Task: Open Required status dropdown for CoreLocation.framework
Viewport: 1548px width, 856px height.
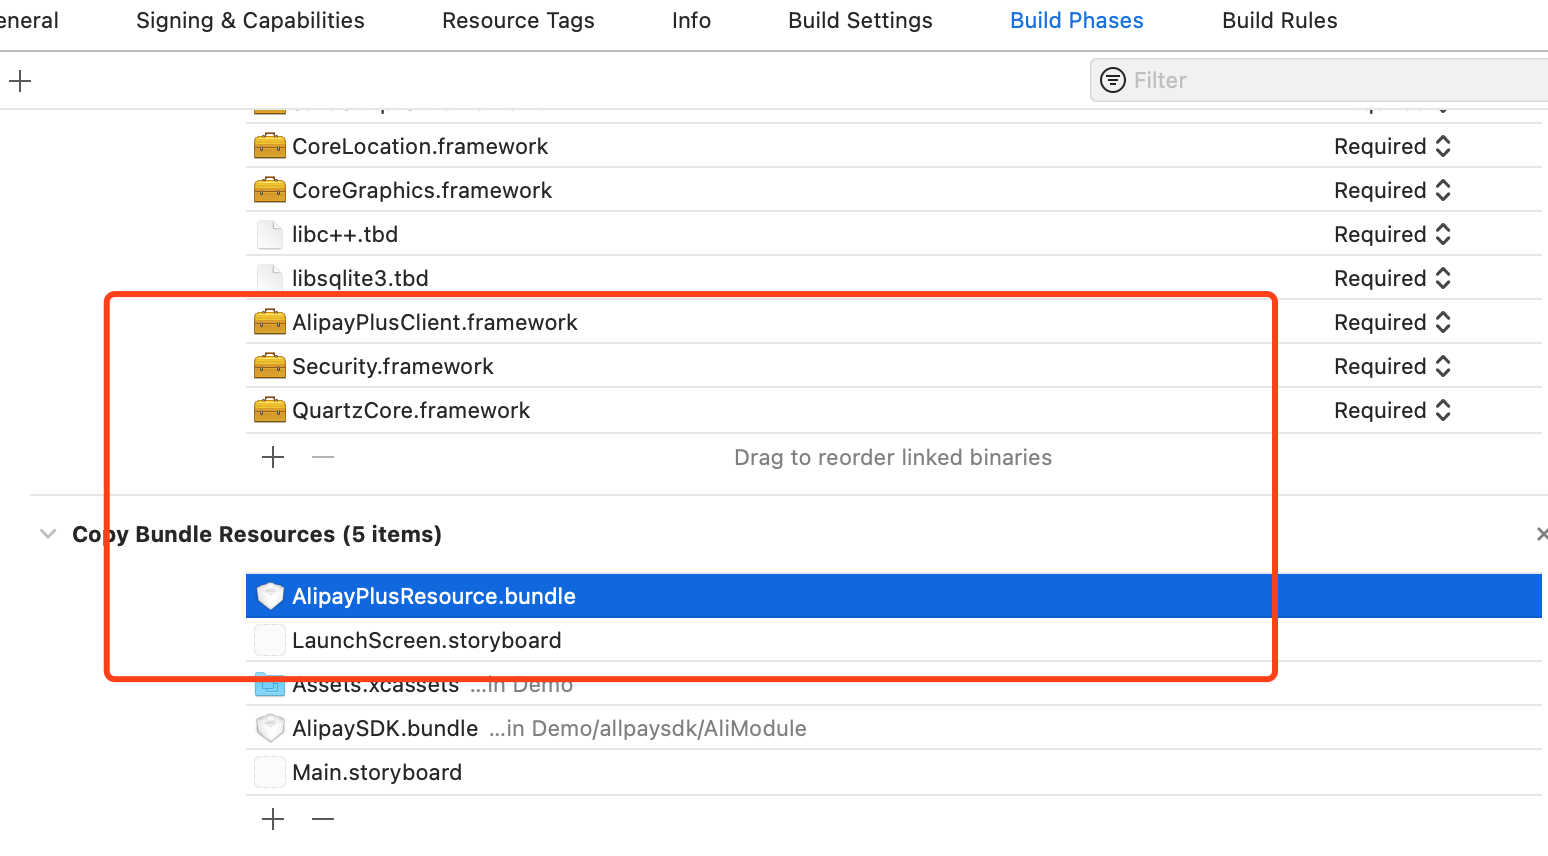Action: pos(1391,147)
